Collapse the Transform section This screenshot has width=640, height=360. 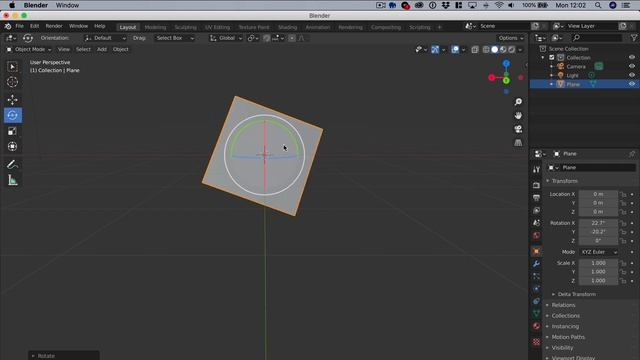click(564, 181)
